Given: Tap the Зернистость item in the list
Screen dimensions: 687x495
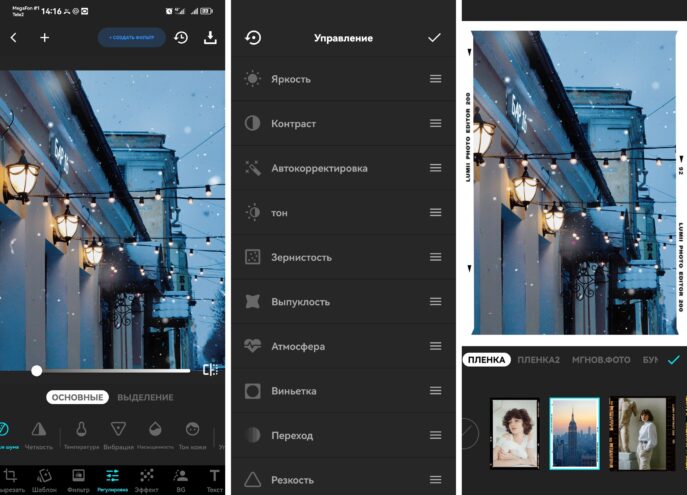Looking at the screenshot, I should (301, 257).
